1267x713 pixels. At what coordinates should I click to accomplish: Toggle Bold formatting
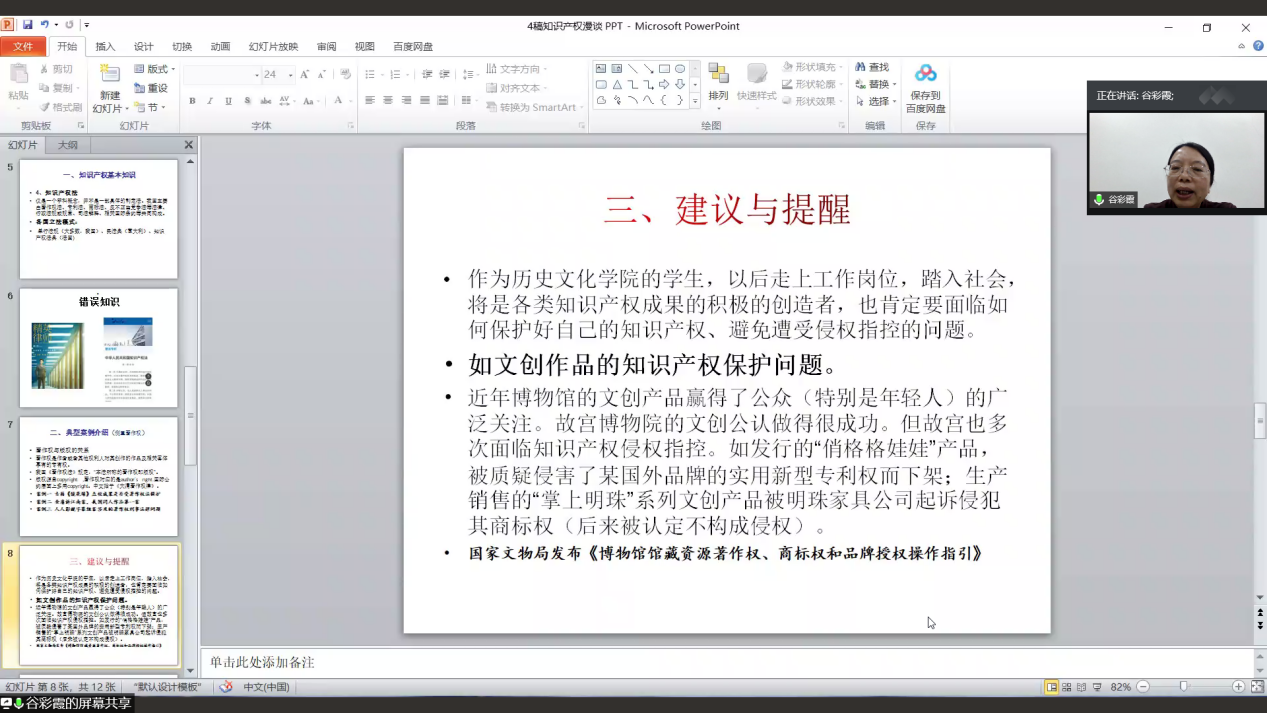(191, 101)
